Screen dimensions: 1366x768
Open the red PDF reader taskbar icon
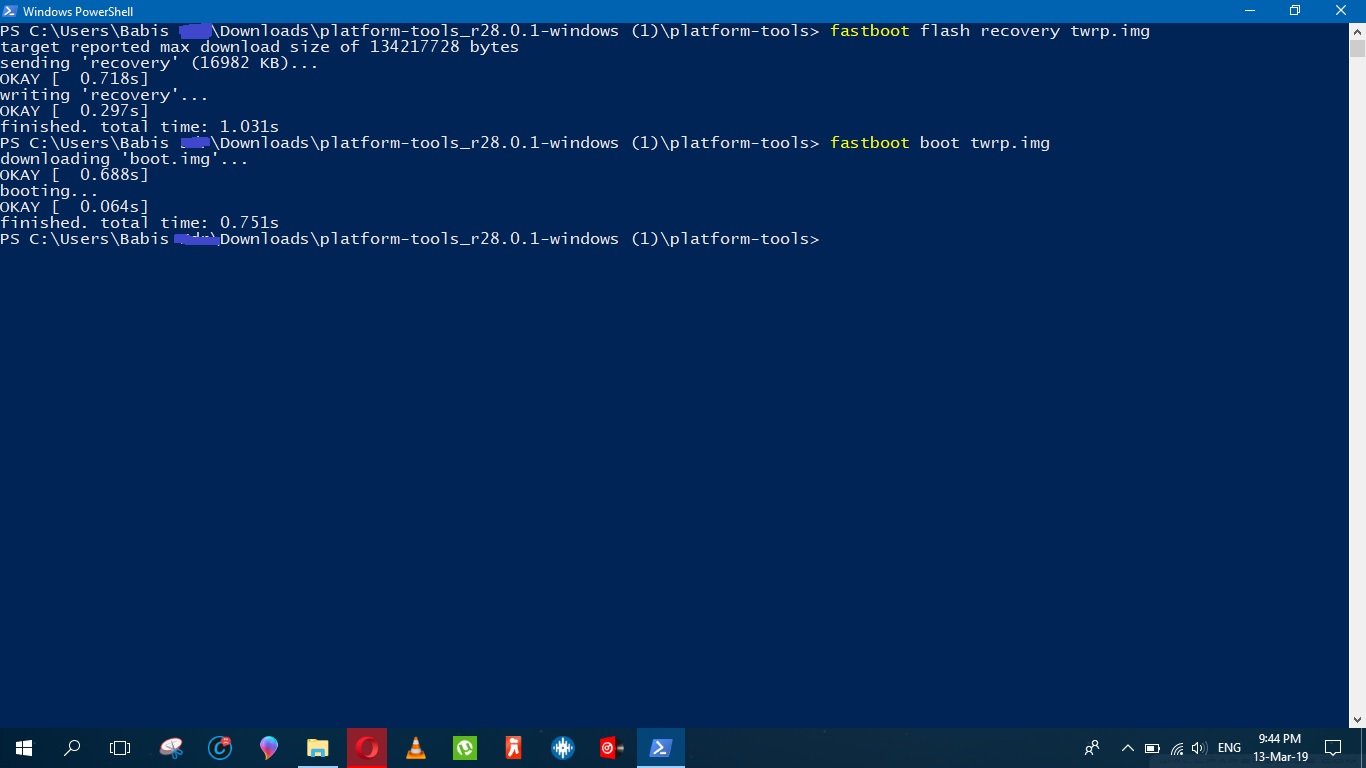[514, 748]
